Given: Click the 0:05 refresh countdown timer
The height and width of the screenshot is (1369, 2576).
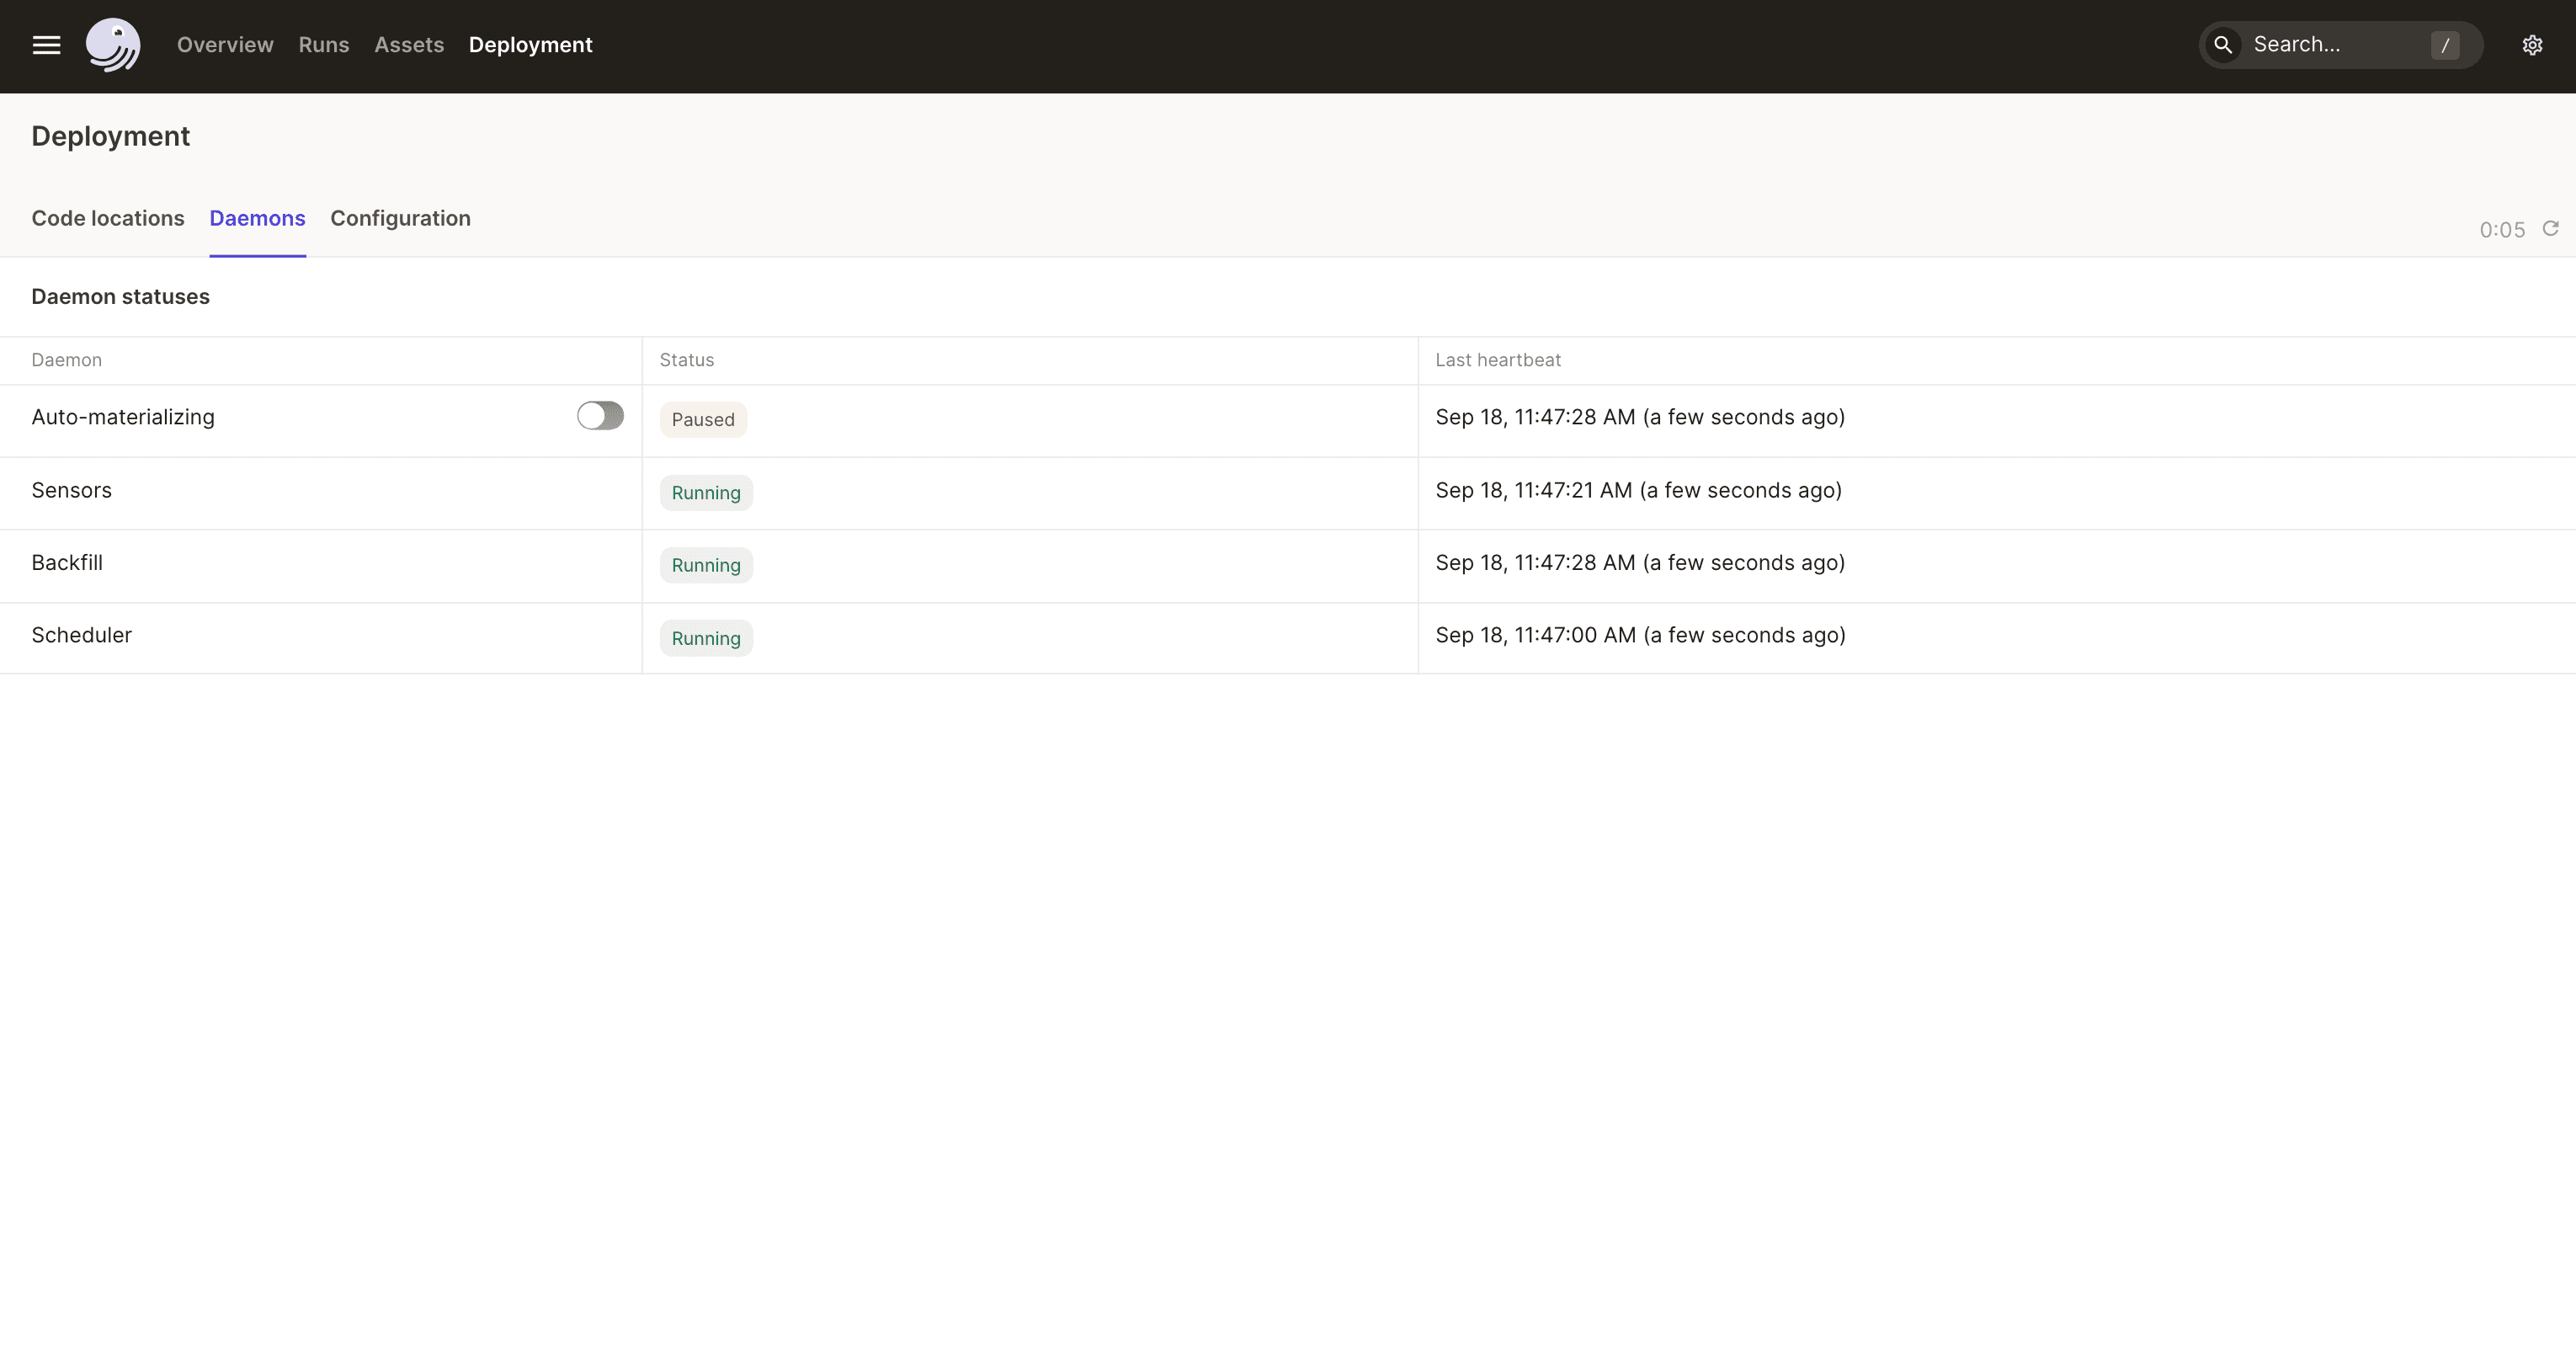Looking at the screenshot, I should [x=2502, y=229].
